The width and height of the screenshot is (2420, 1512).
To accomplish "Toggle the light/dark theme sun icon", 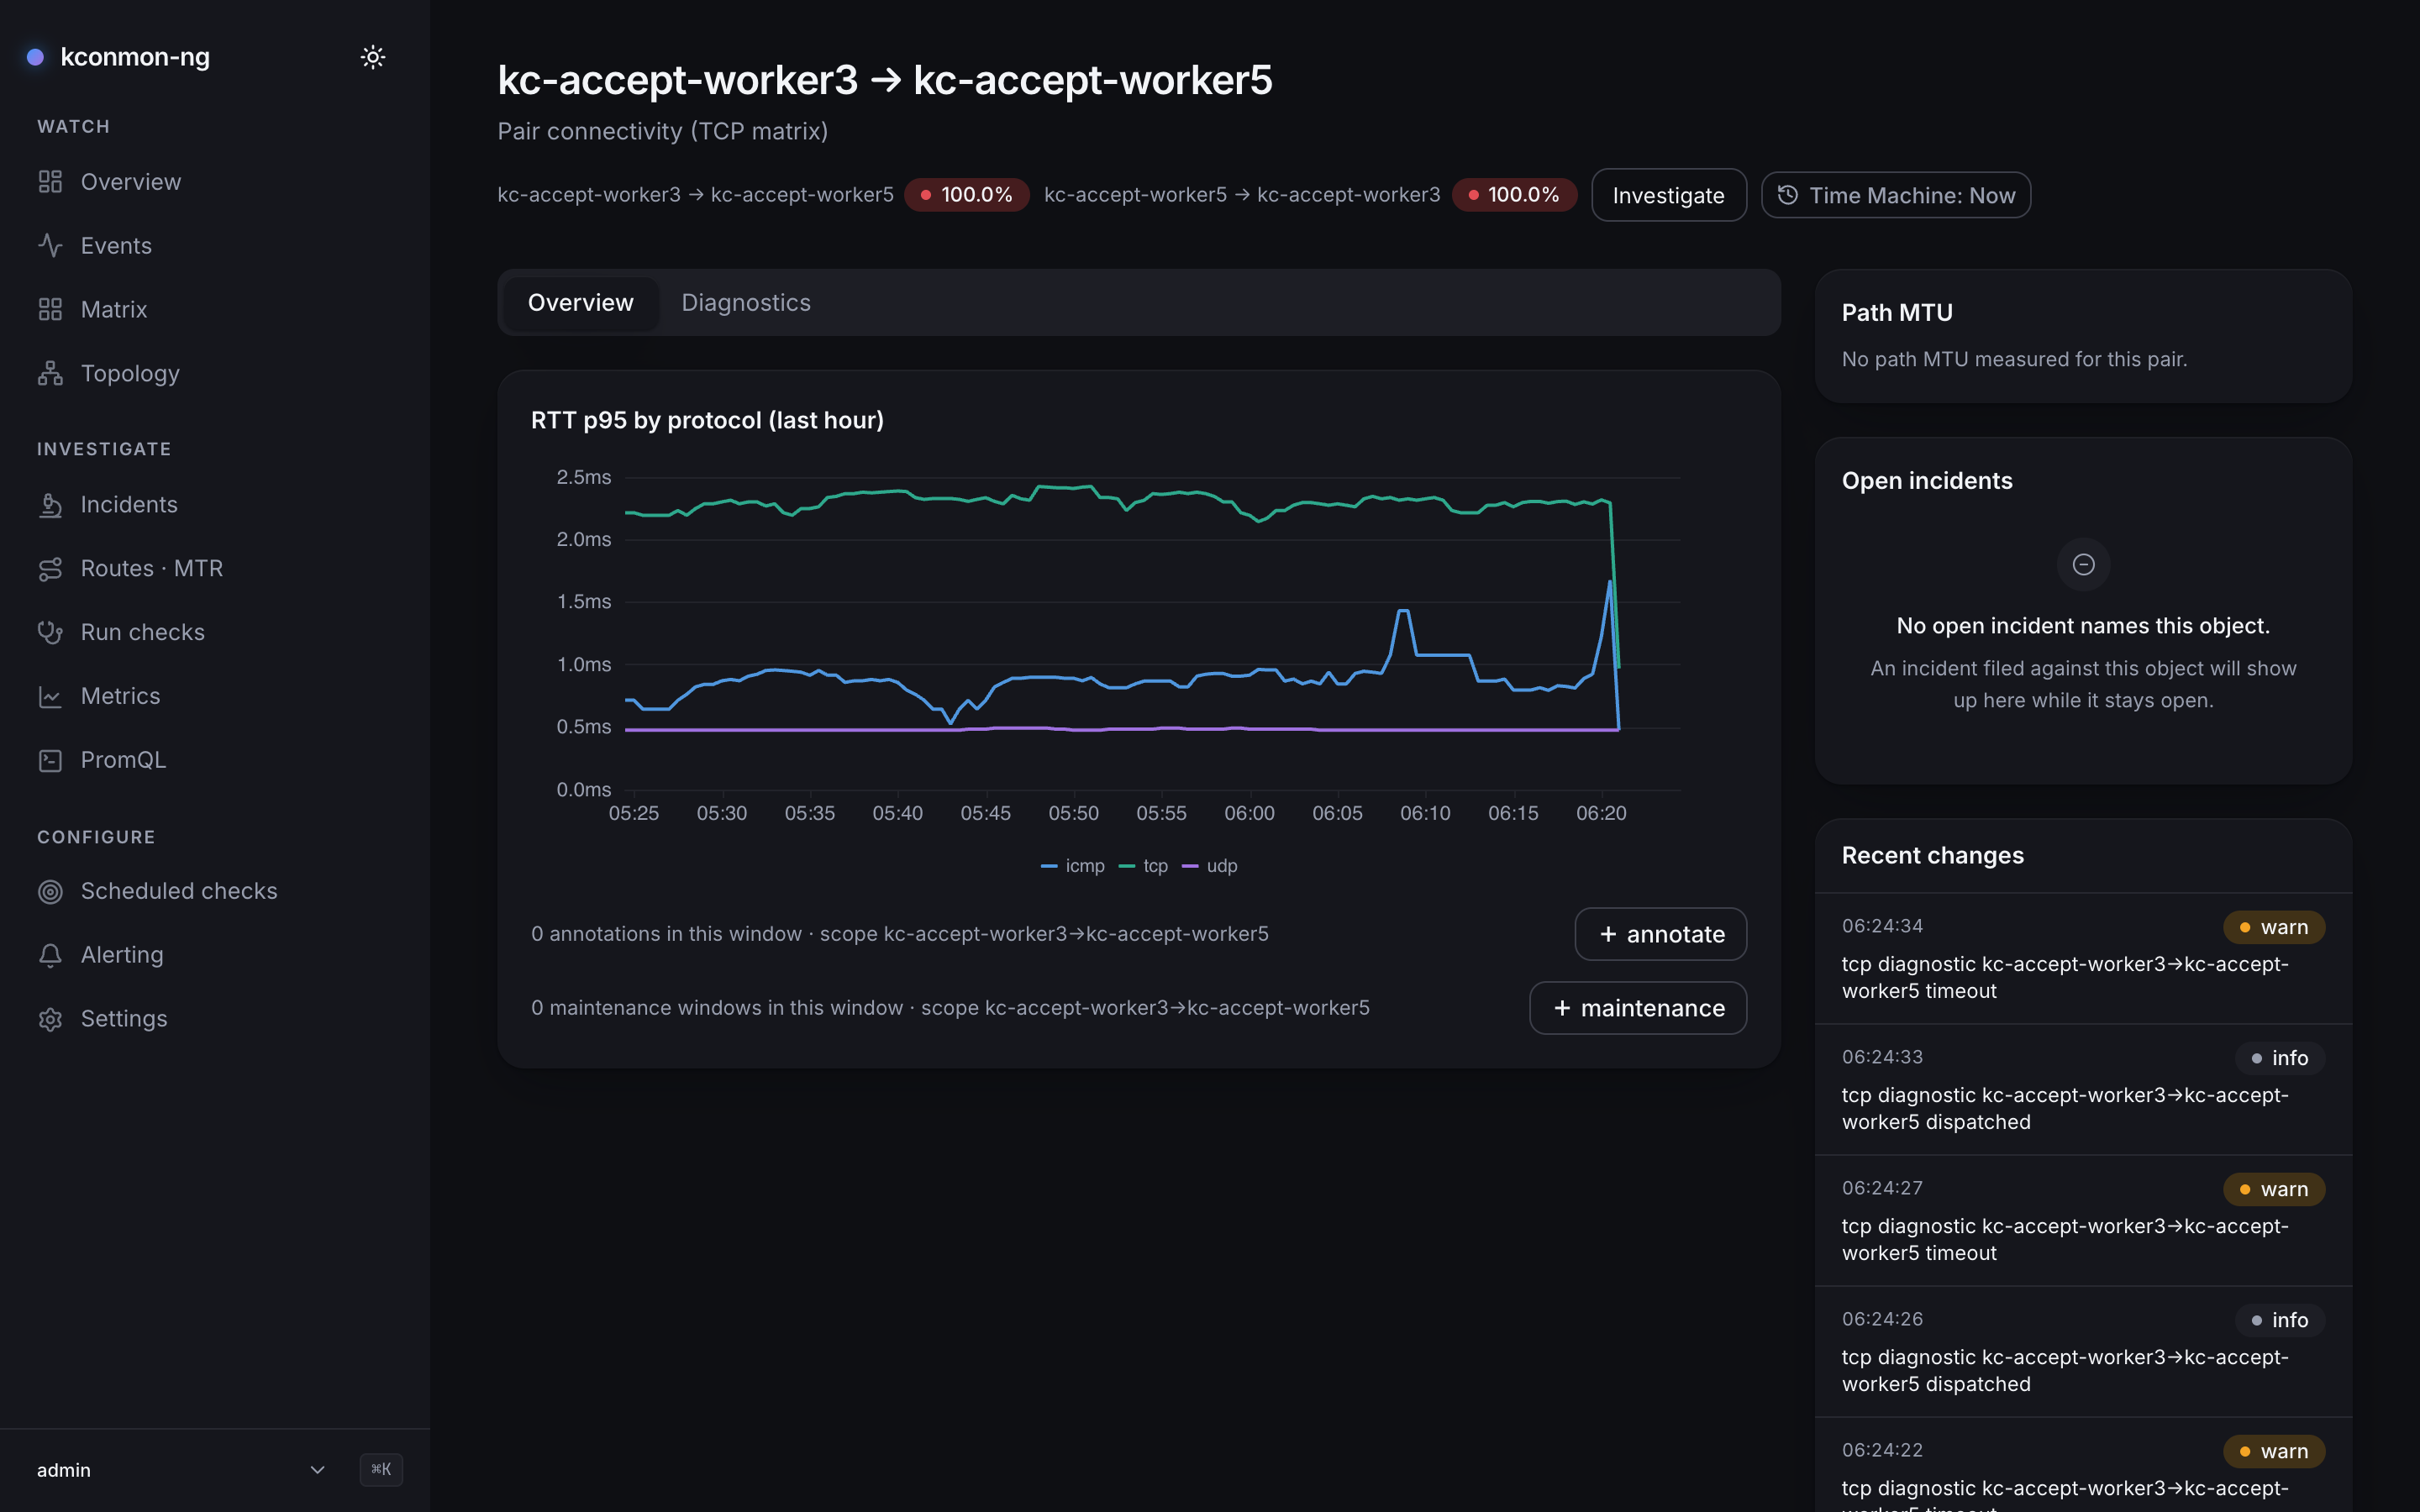I will coord(373,57).
